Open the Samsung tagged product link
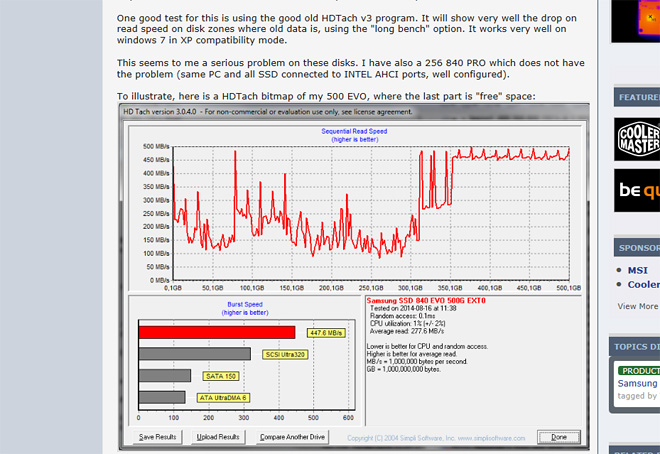 click(x=637, y=383)
